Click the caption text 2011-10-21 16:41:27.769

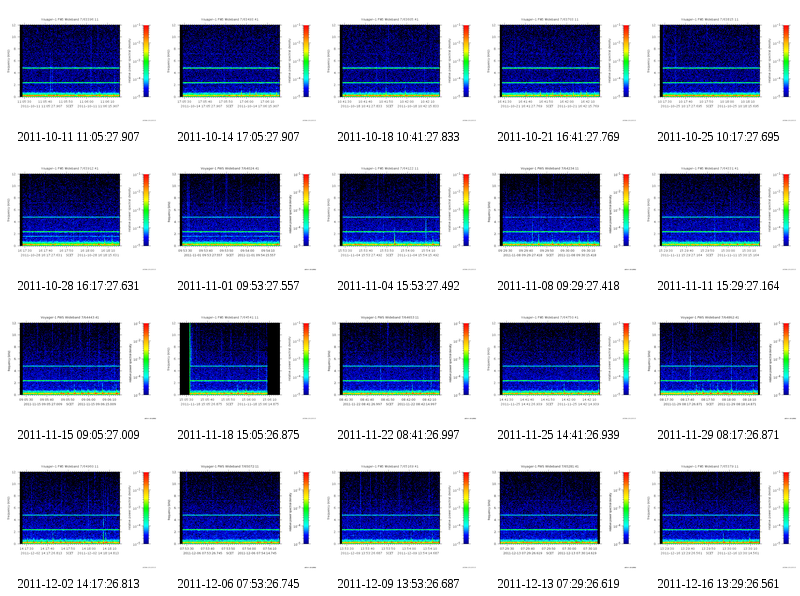tap(559, 137)
